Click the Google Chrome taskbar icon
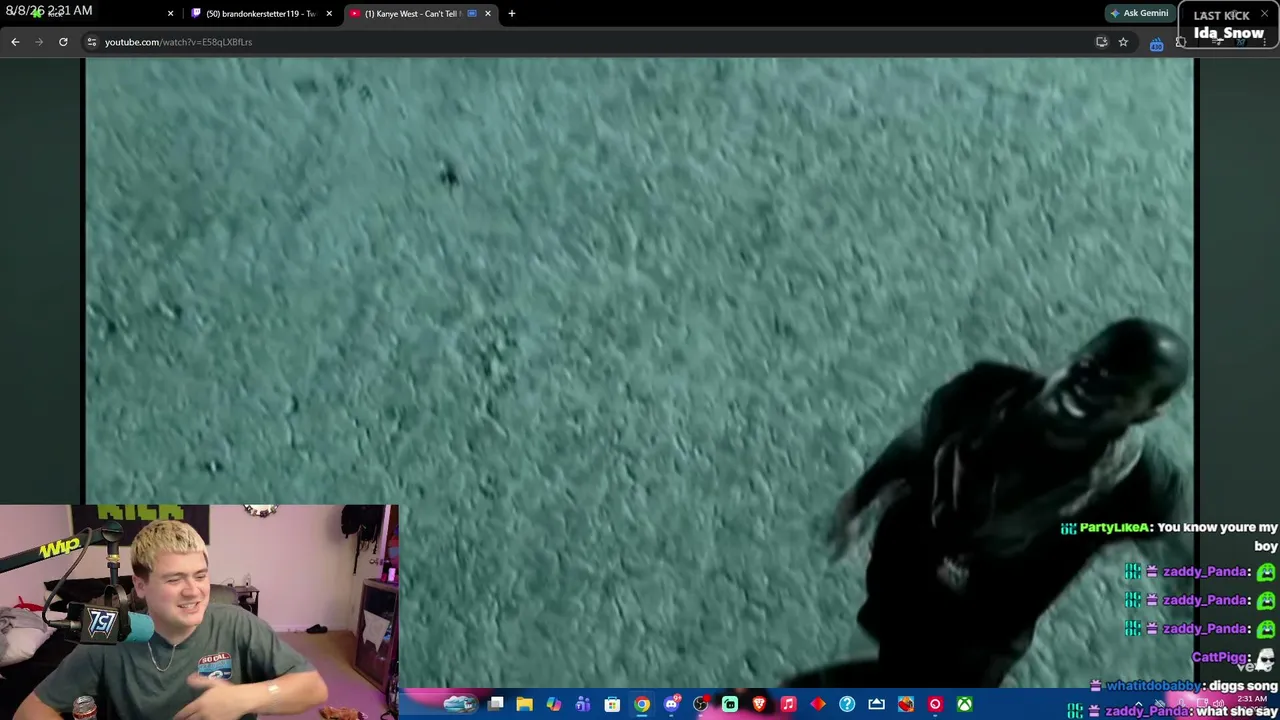The height and width of the screenshot is (720, 1280). (642, 705)
